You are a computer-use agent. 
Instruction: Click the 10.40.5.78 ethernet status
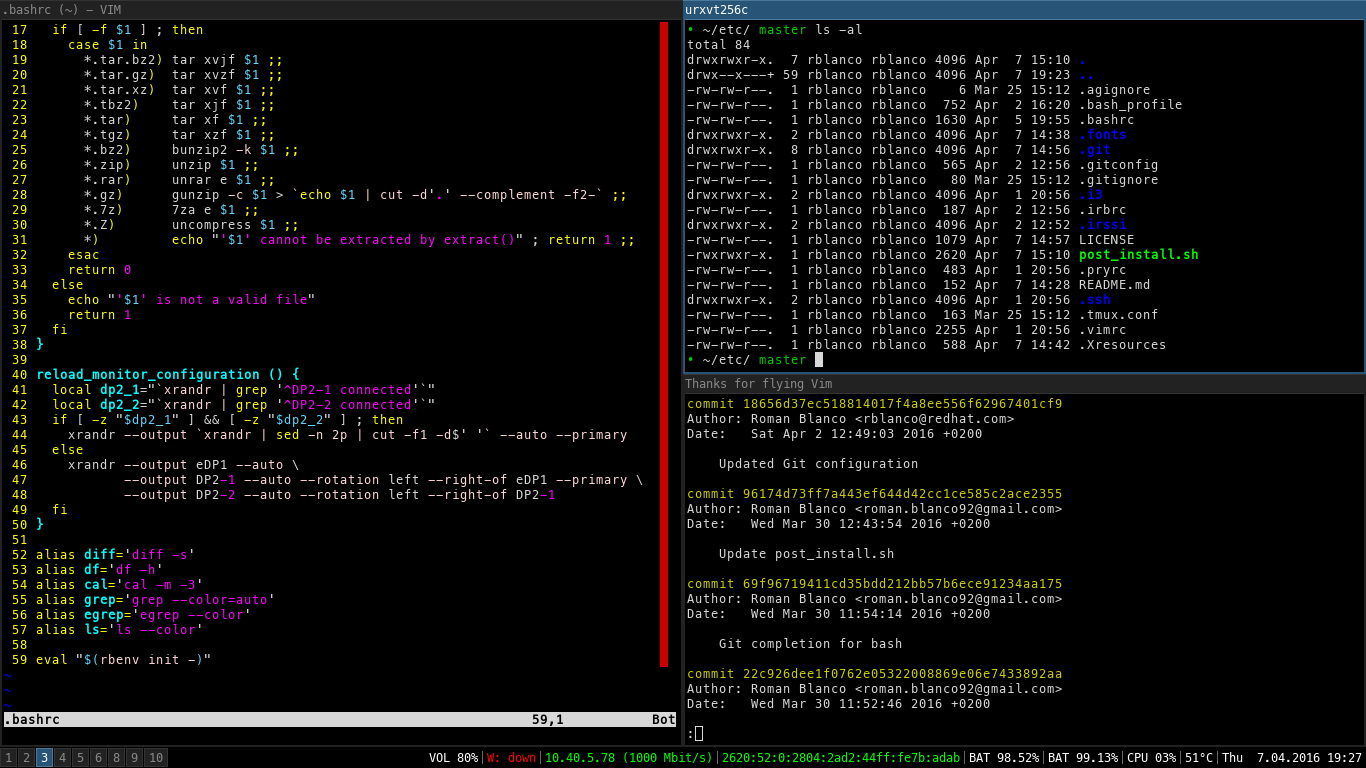pyautogui.click(x=629, y=758)
